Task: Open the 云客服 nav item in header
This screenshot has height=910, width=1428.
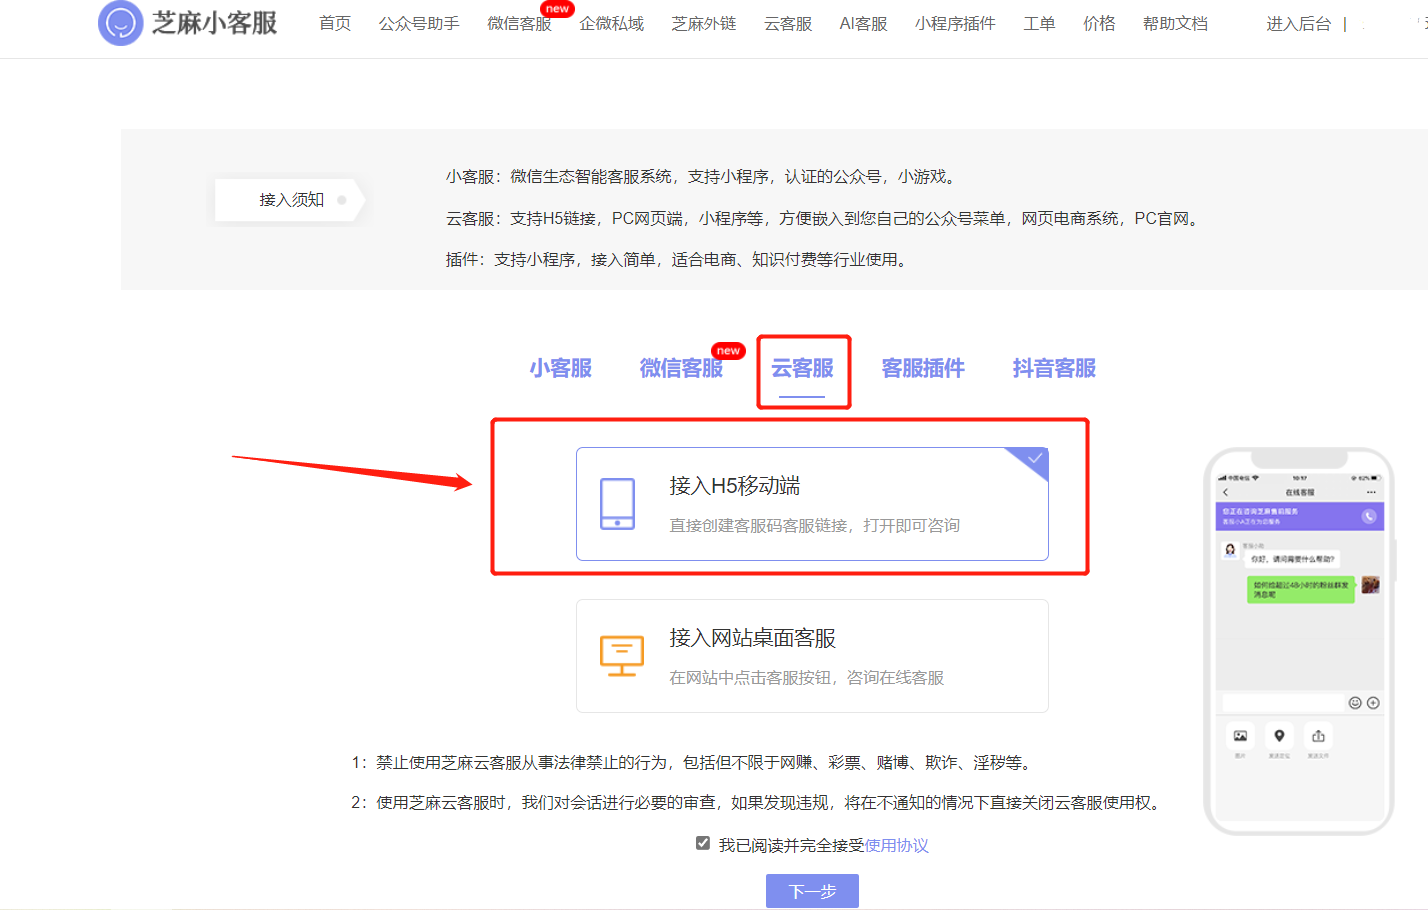Action: pos(788,23)
